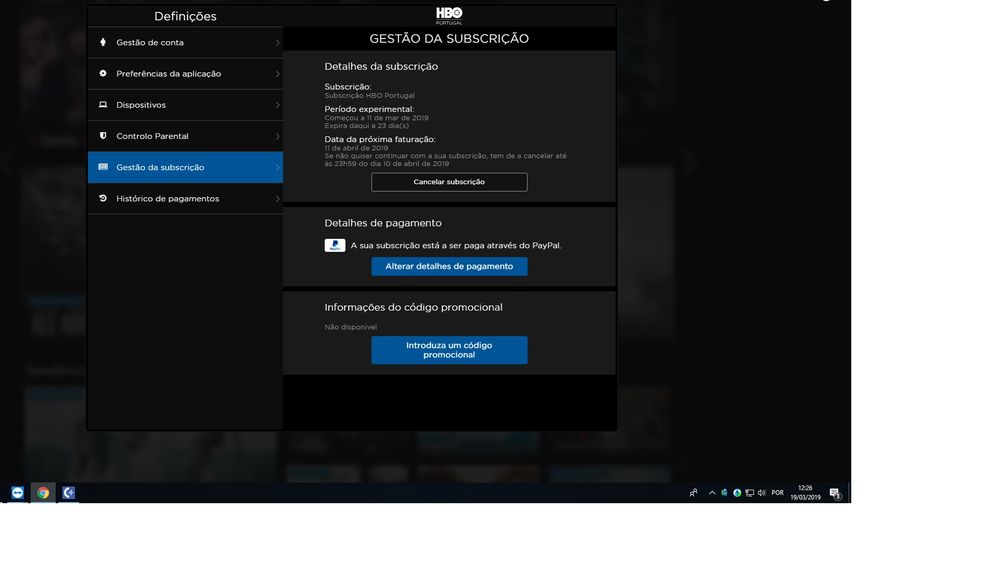The width and height of the screenshot is (999, 562).
Task: Click the PayPal logo in payment details
Action: [335, 245]
